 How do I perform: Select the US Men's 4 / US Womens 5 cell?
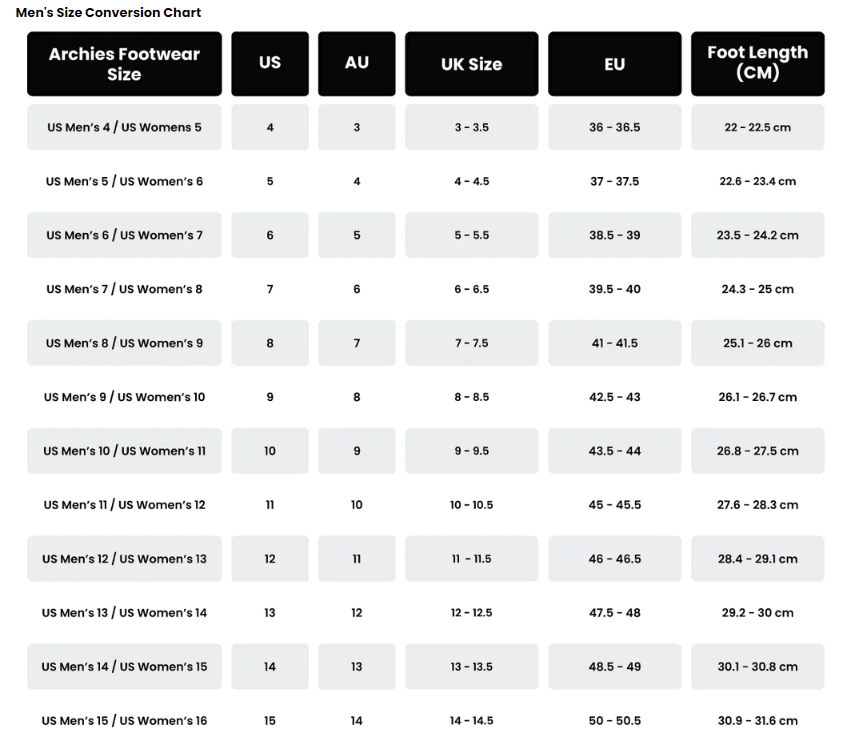[x=124, y=128]
